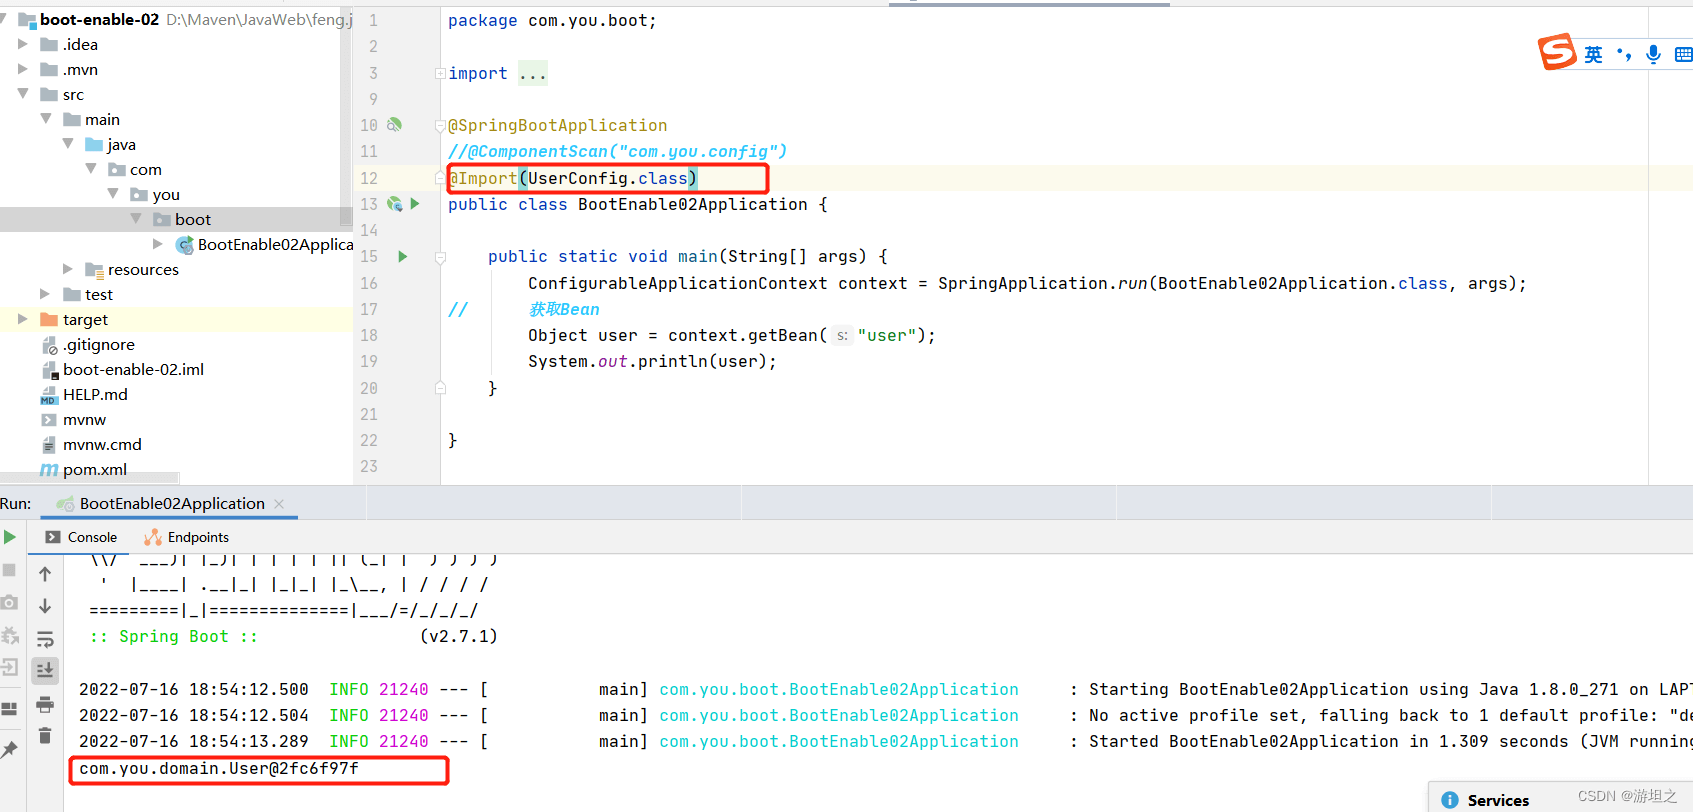Collapse the main folder
The height and width of the screenshot is (812, 1693).
tap(45, 119)
